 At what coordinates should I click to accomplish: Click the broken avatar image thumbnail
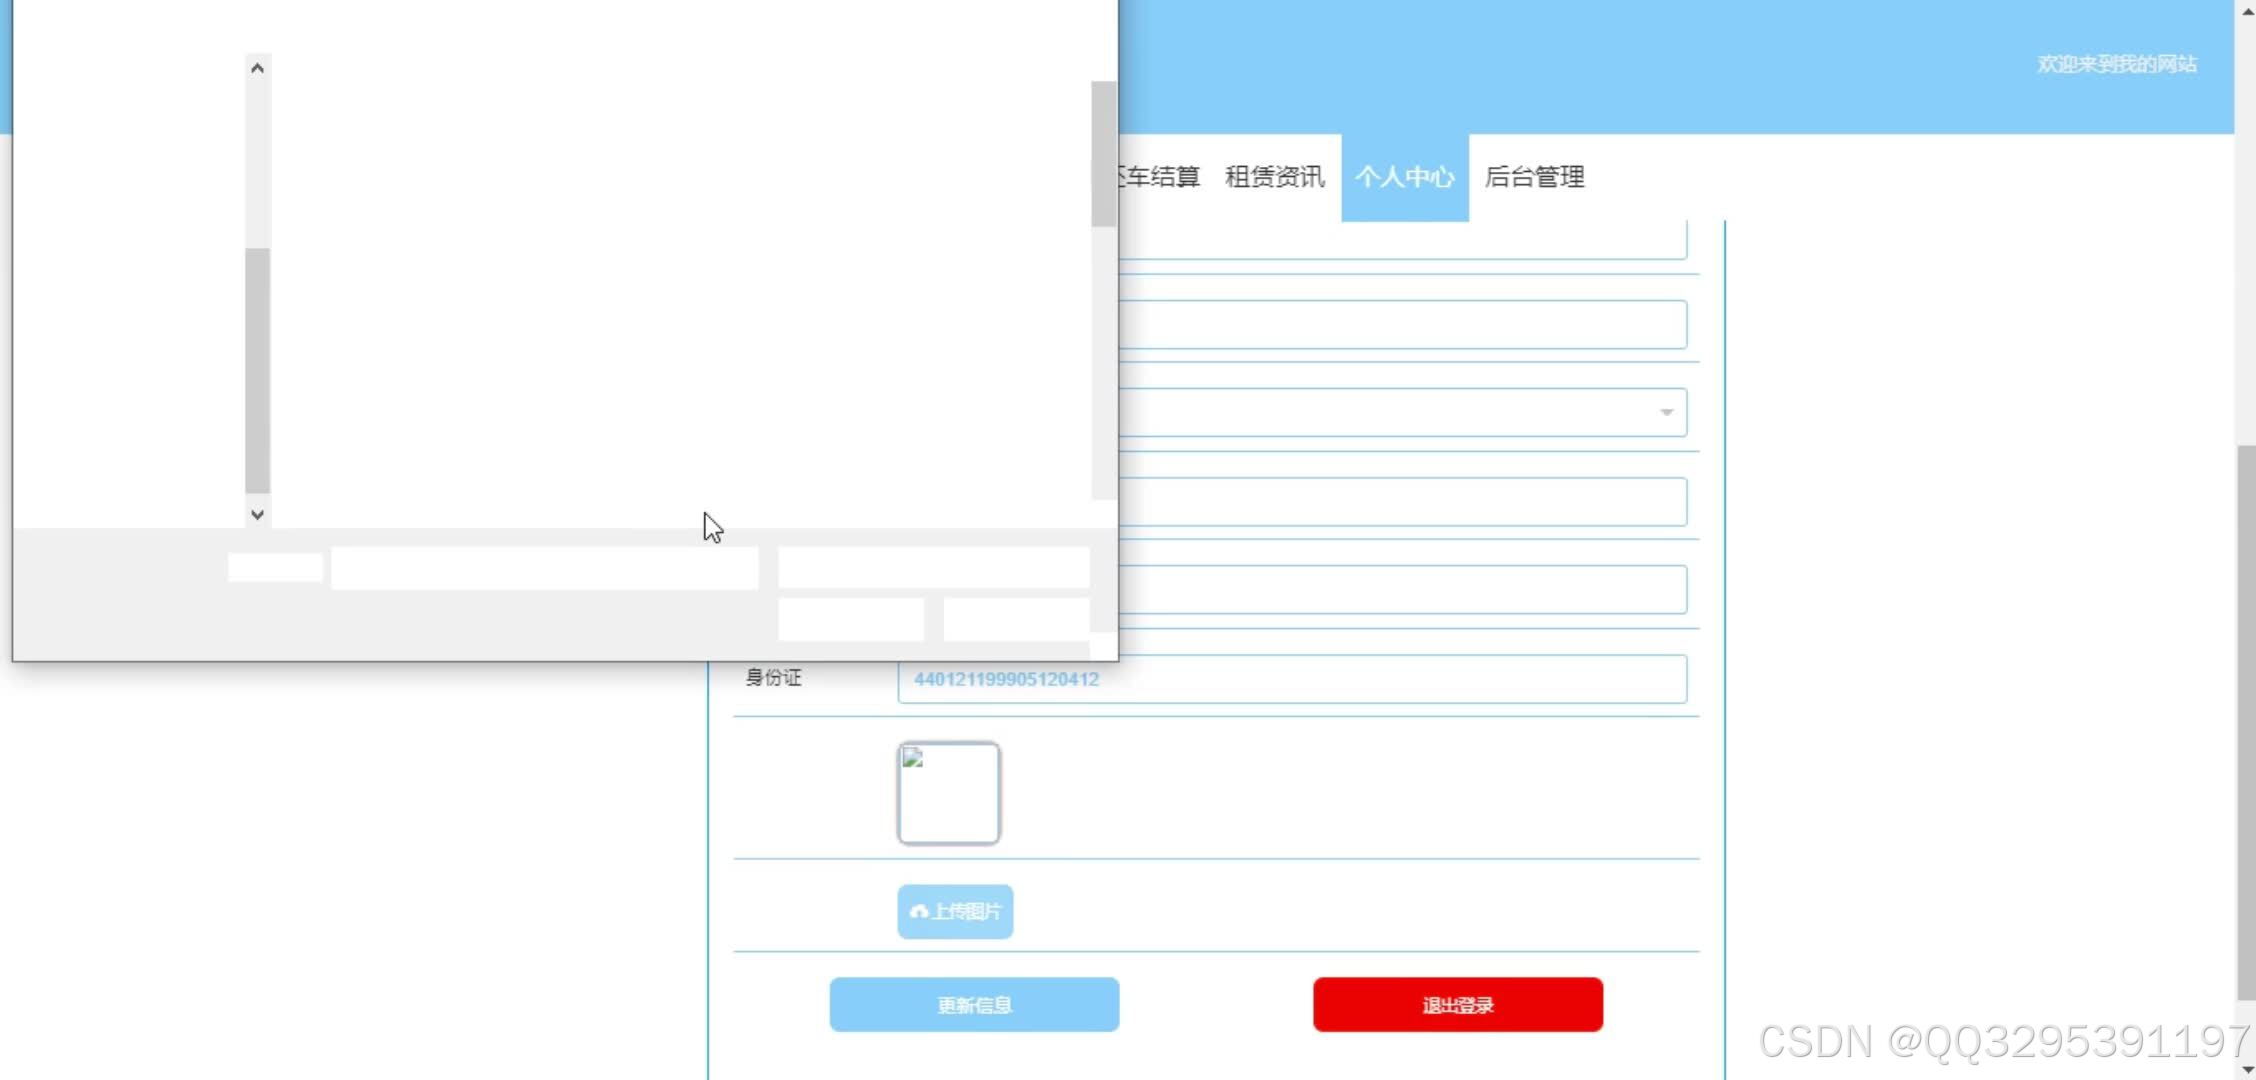pyautogui.click(x=949, y=793)
